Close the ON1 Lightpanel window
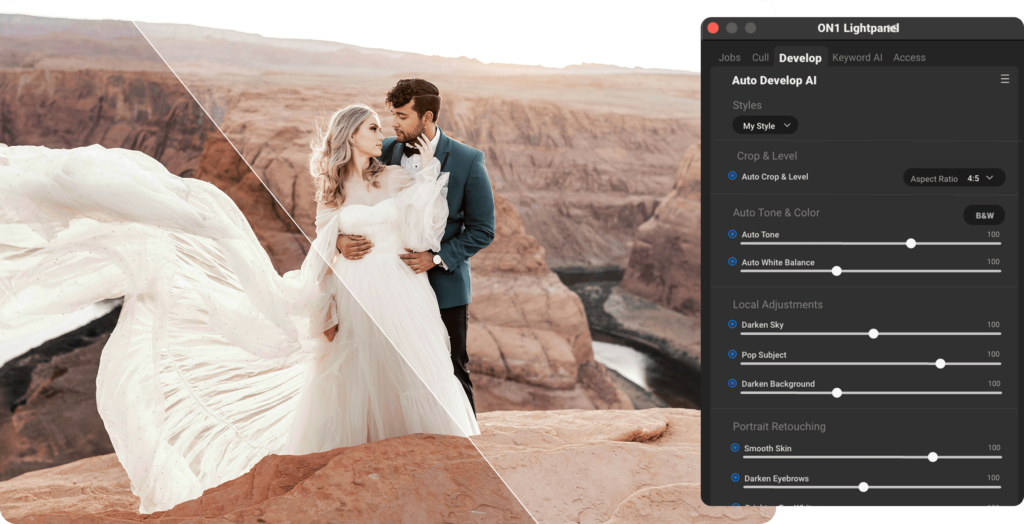Viewport: 1024px width, 524px height. [x=713, y=28]
